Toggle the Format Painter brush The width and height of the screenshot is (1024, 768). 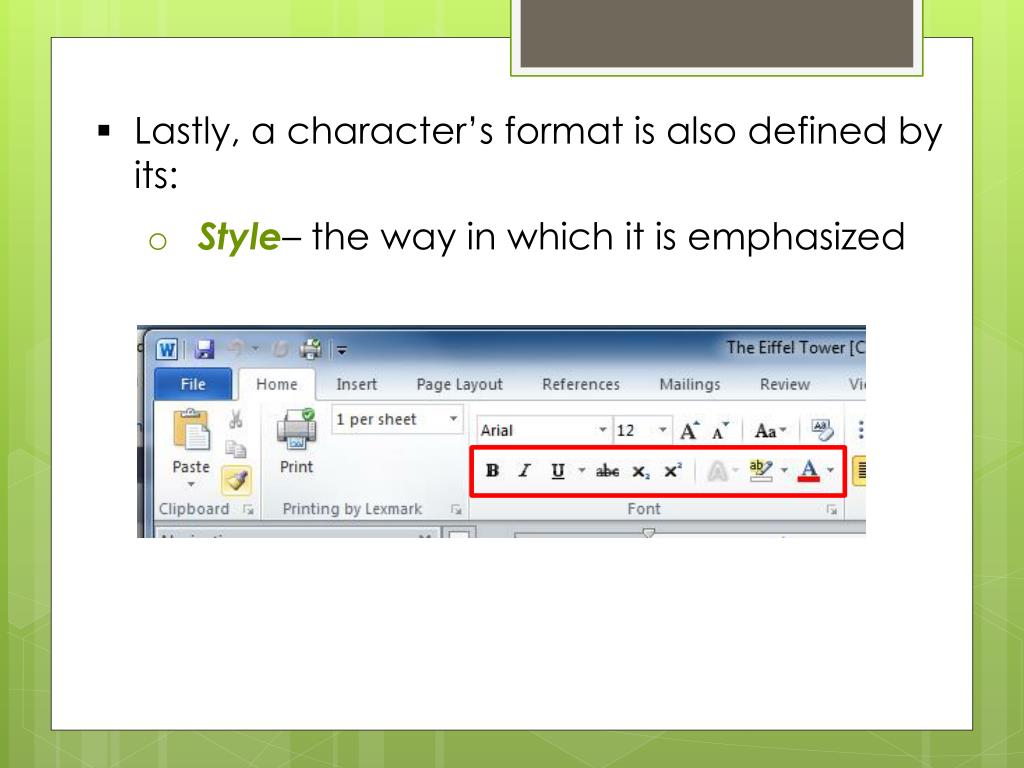pos(236,480)
